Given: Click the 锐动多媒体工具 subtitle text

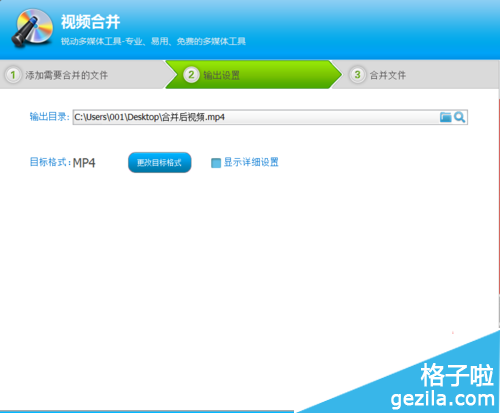Looking at the screenshot, I should pyautogui.click(x=153, y=41).
